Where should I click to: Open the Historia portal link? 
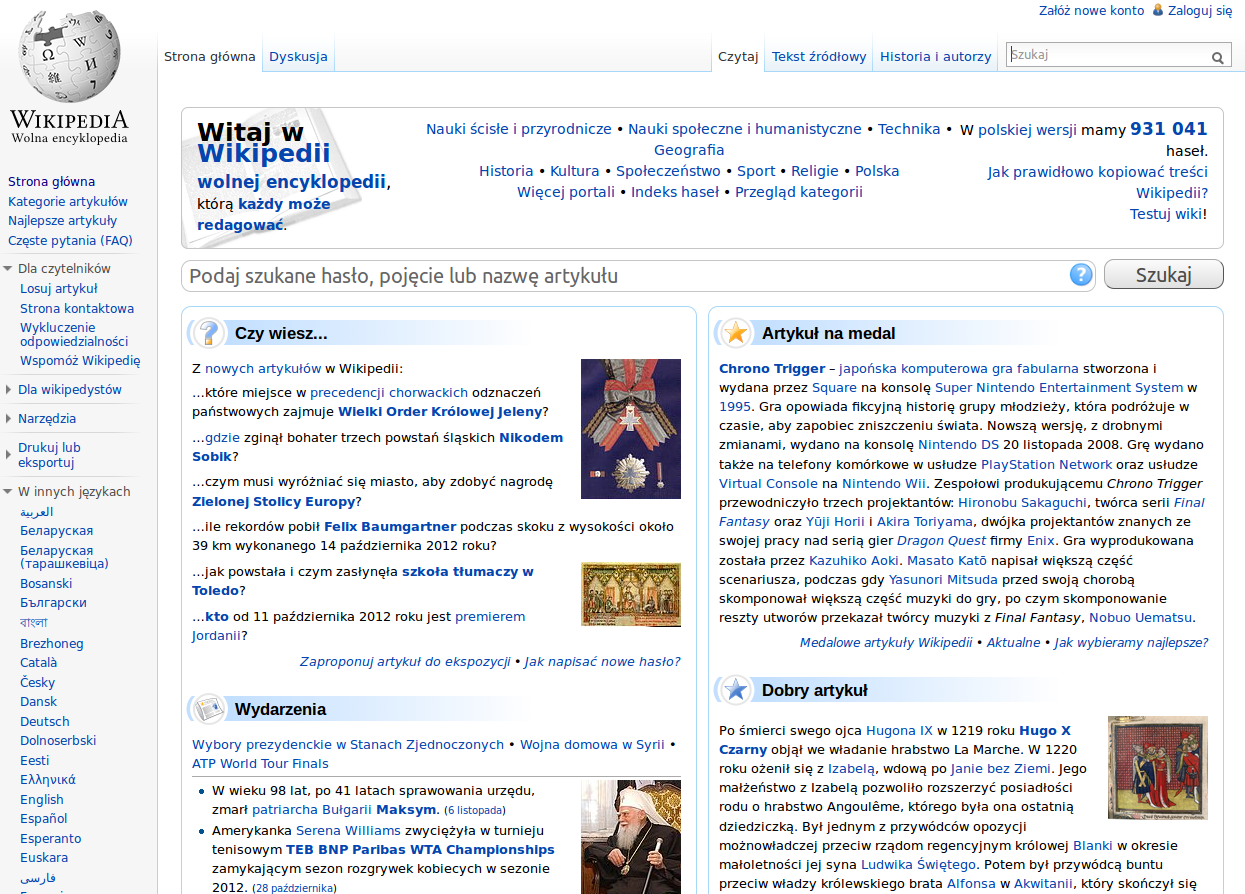click(x=506, y=171)
